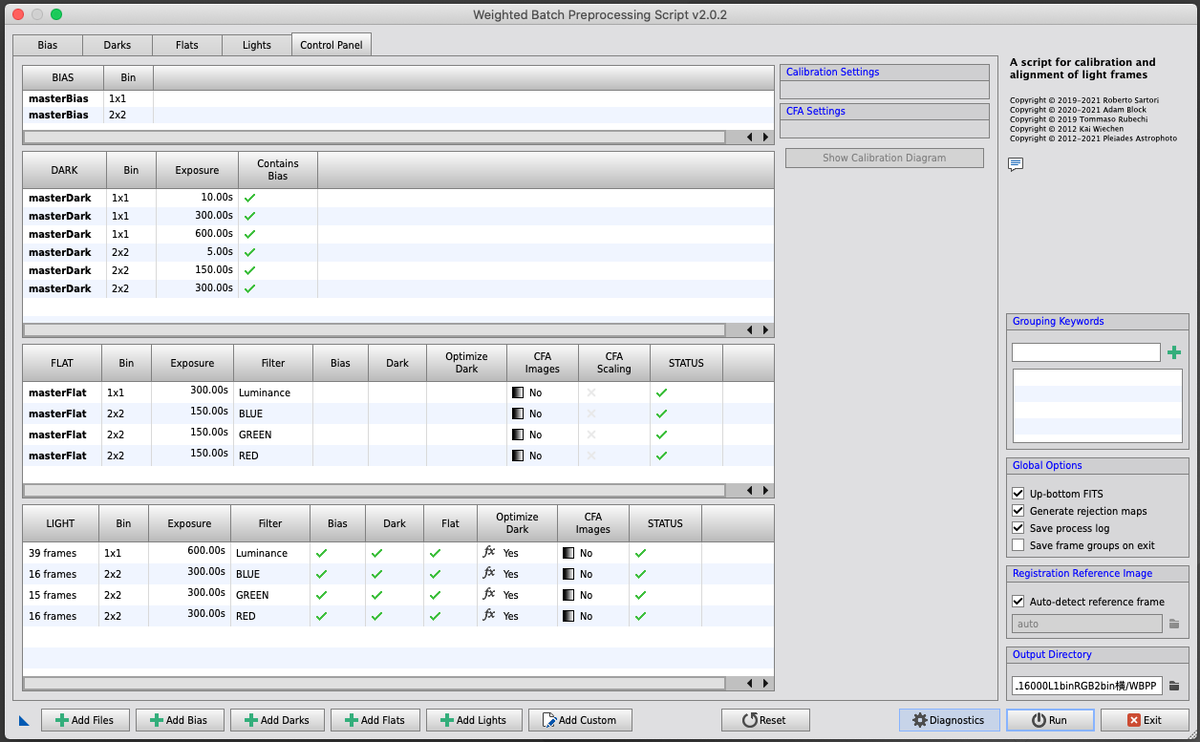Click the Add Files button
Screen dimensions: 1200x742
tap(85, 720)
